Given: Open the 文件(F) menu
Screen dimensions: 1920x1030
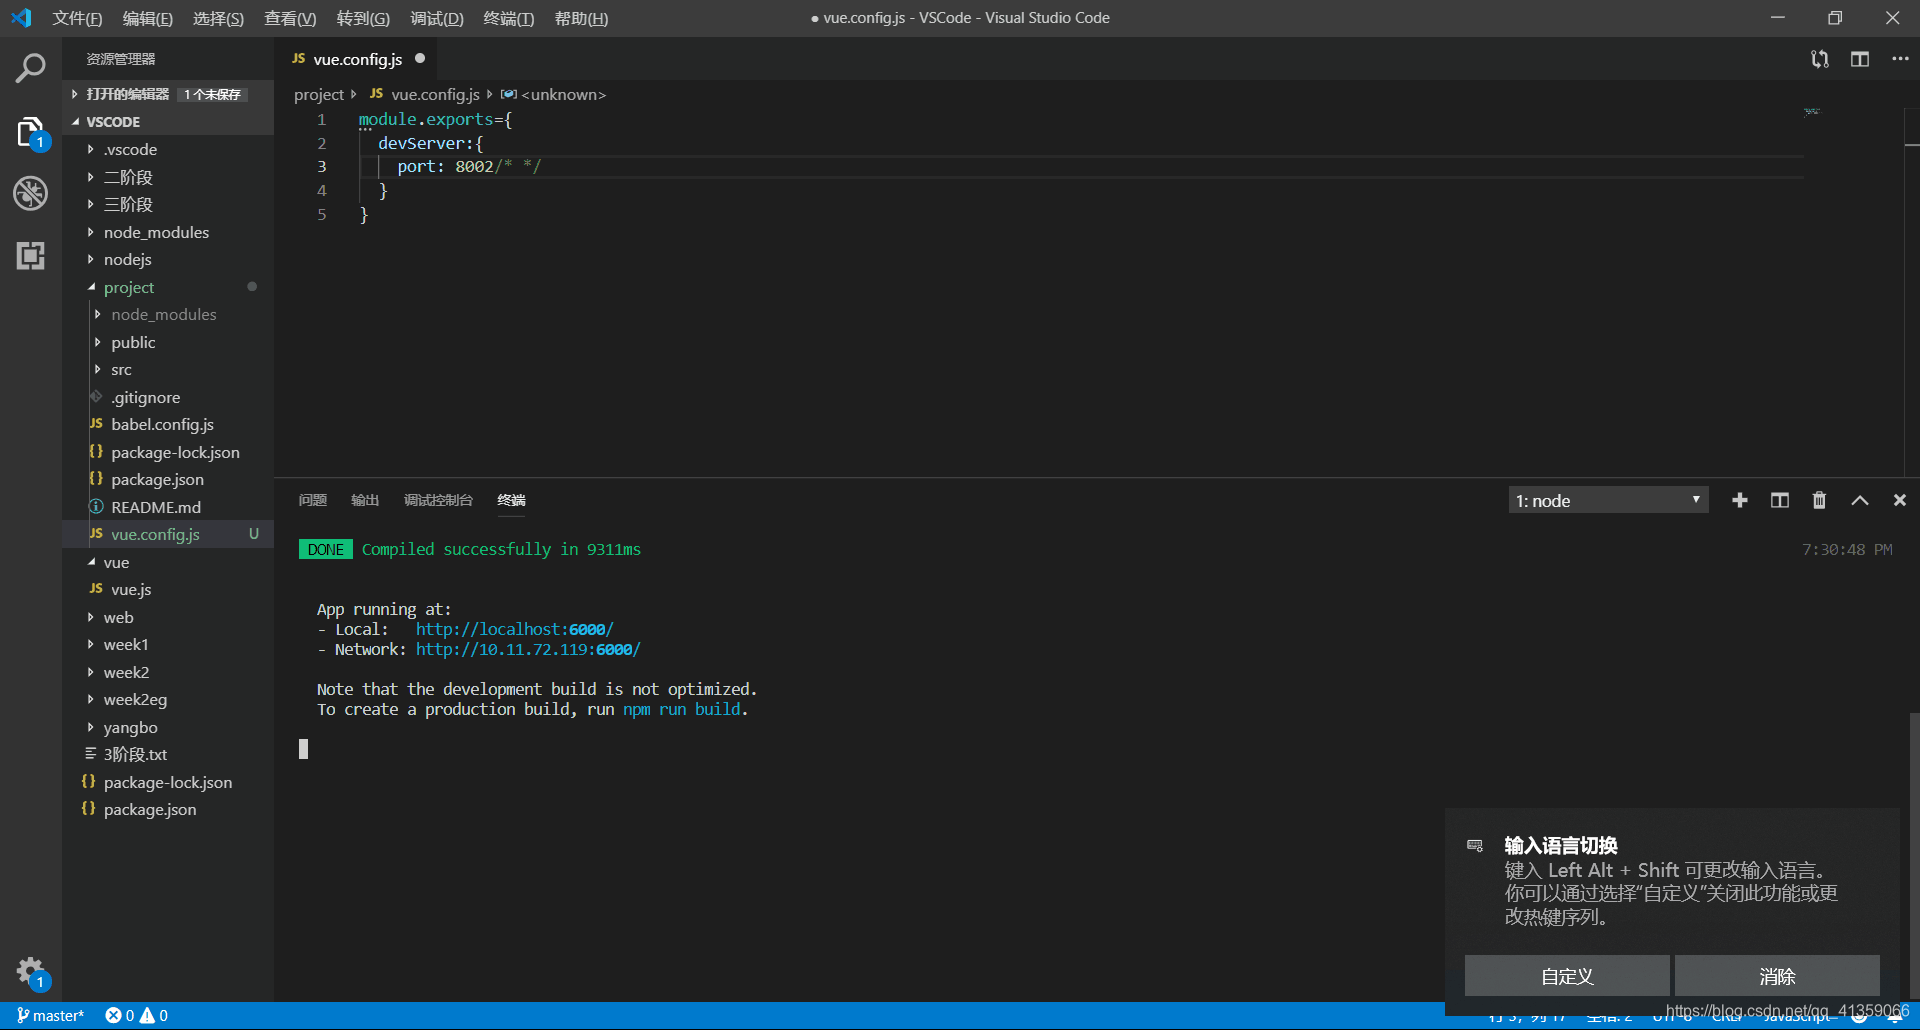Looking at the screenshot, I should pyautogui.click(x=77, y=18).
